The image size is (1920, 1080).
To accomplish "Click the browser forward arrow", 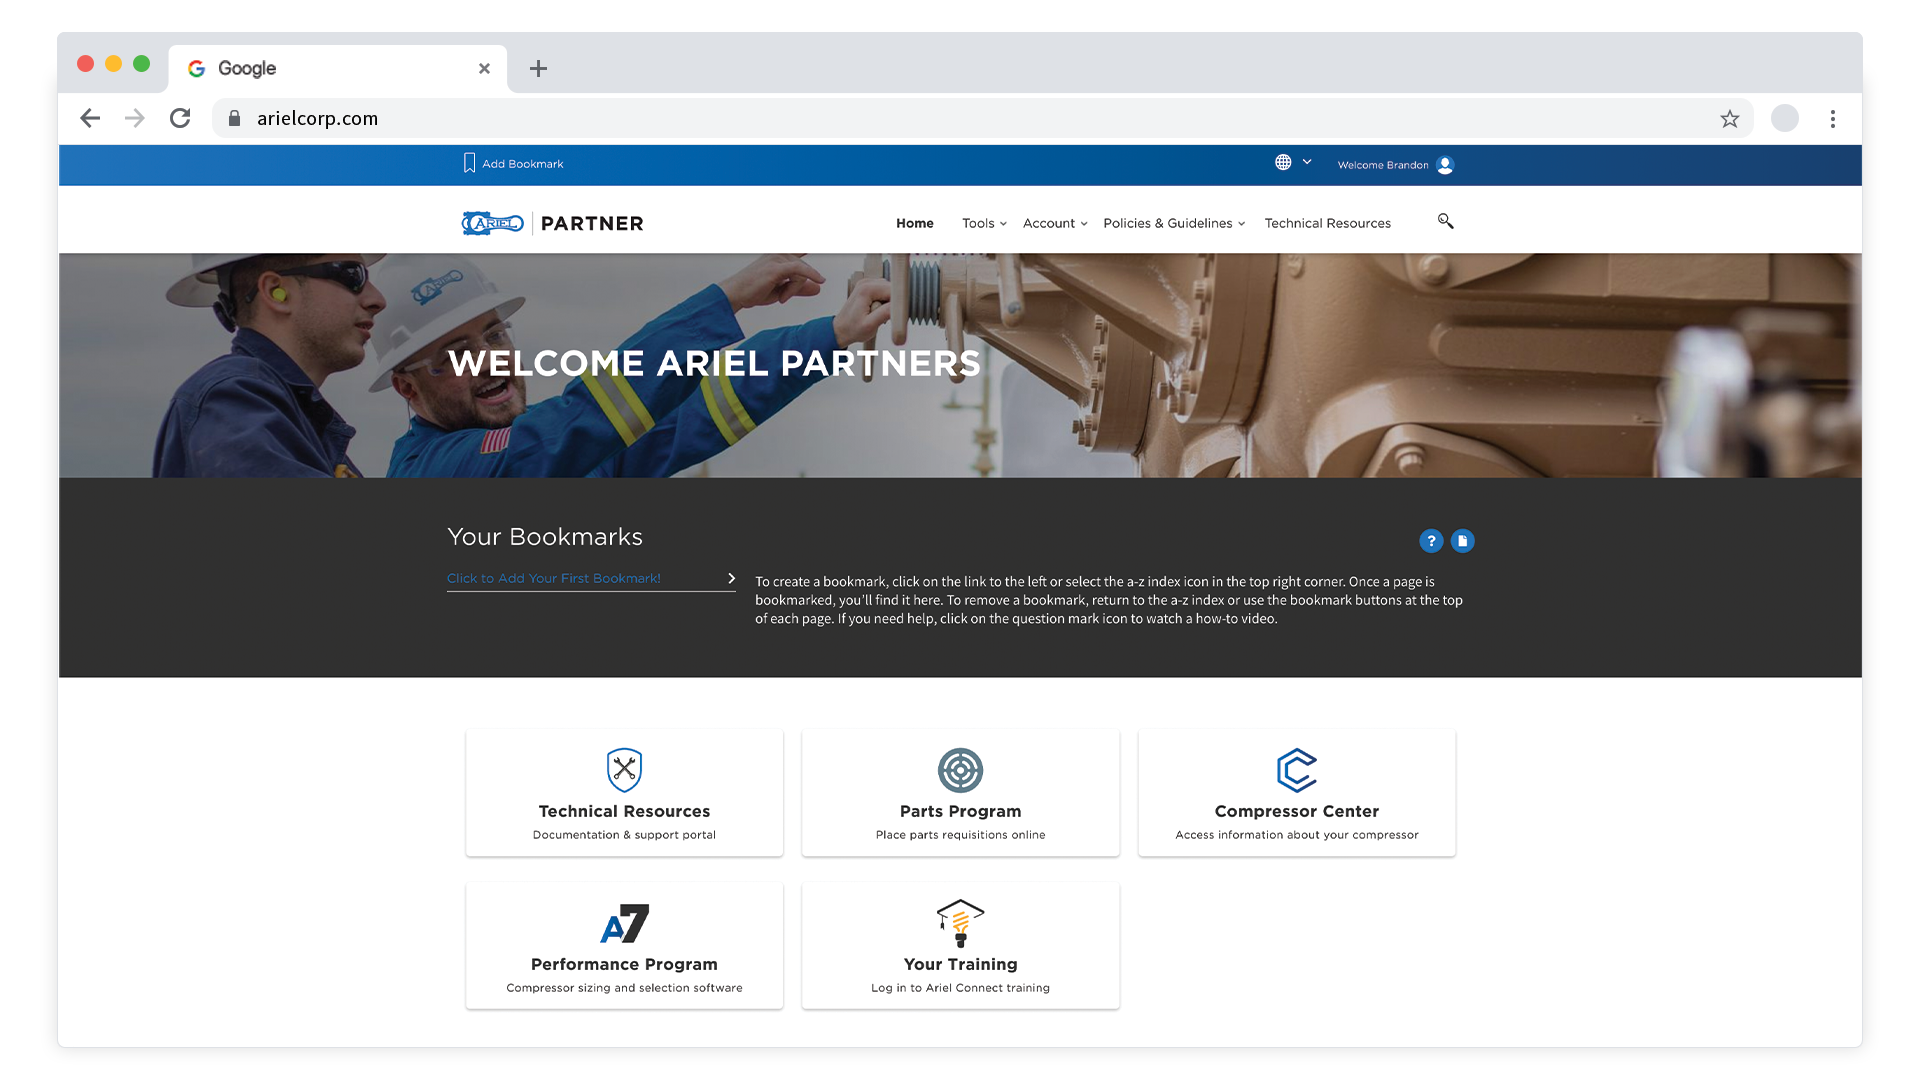I will coord(135,118).
